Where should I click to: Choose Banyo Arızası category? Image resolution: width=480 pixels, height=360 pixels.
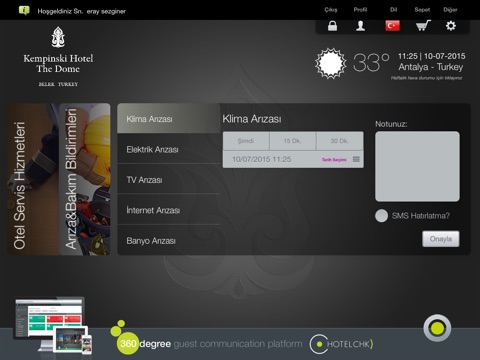point(169,240)
